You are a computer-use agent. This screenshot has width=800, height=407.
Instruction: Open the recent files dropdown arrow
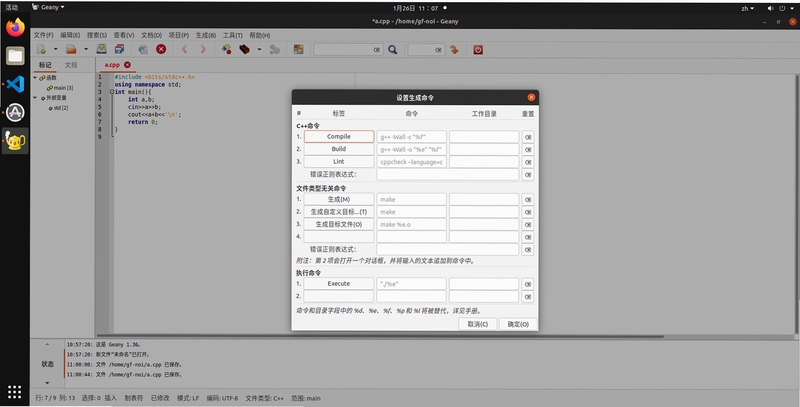pyautogui.click(x=86, y=49)
